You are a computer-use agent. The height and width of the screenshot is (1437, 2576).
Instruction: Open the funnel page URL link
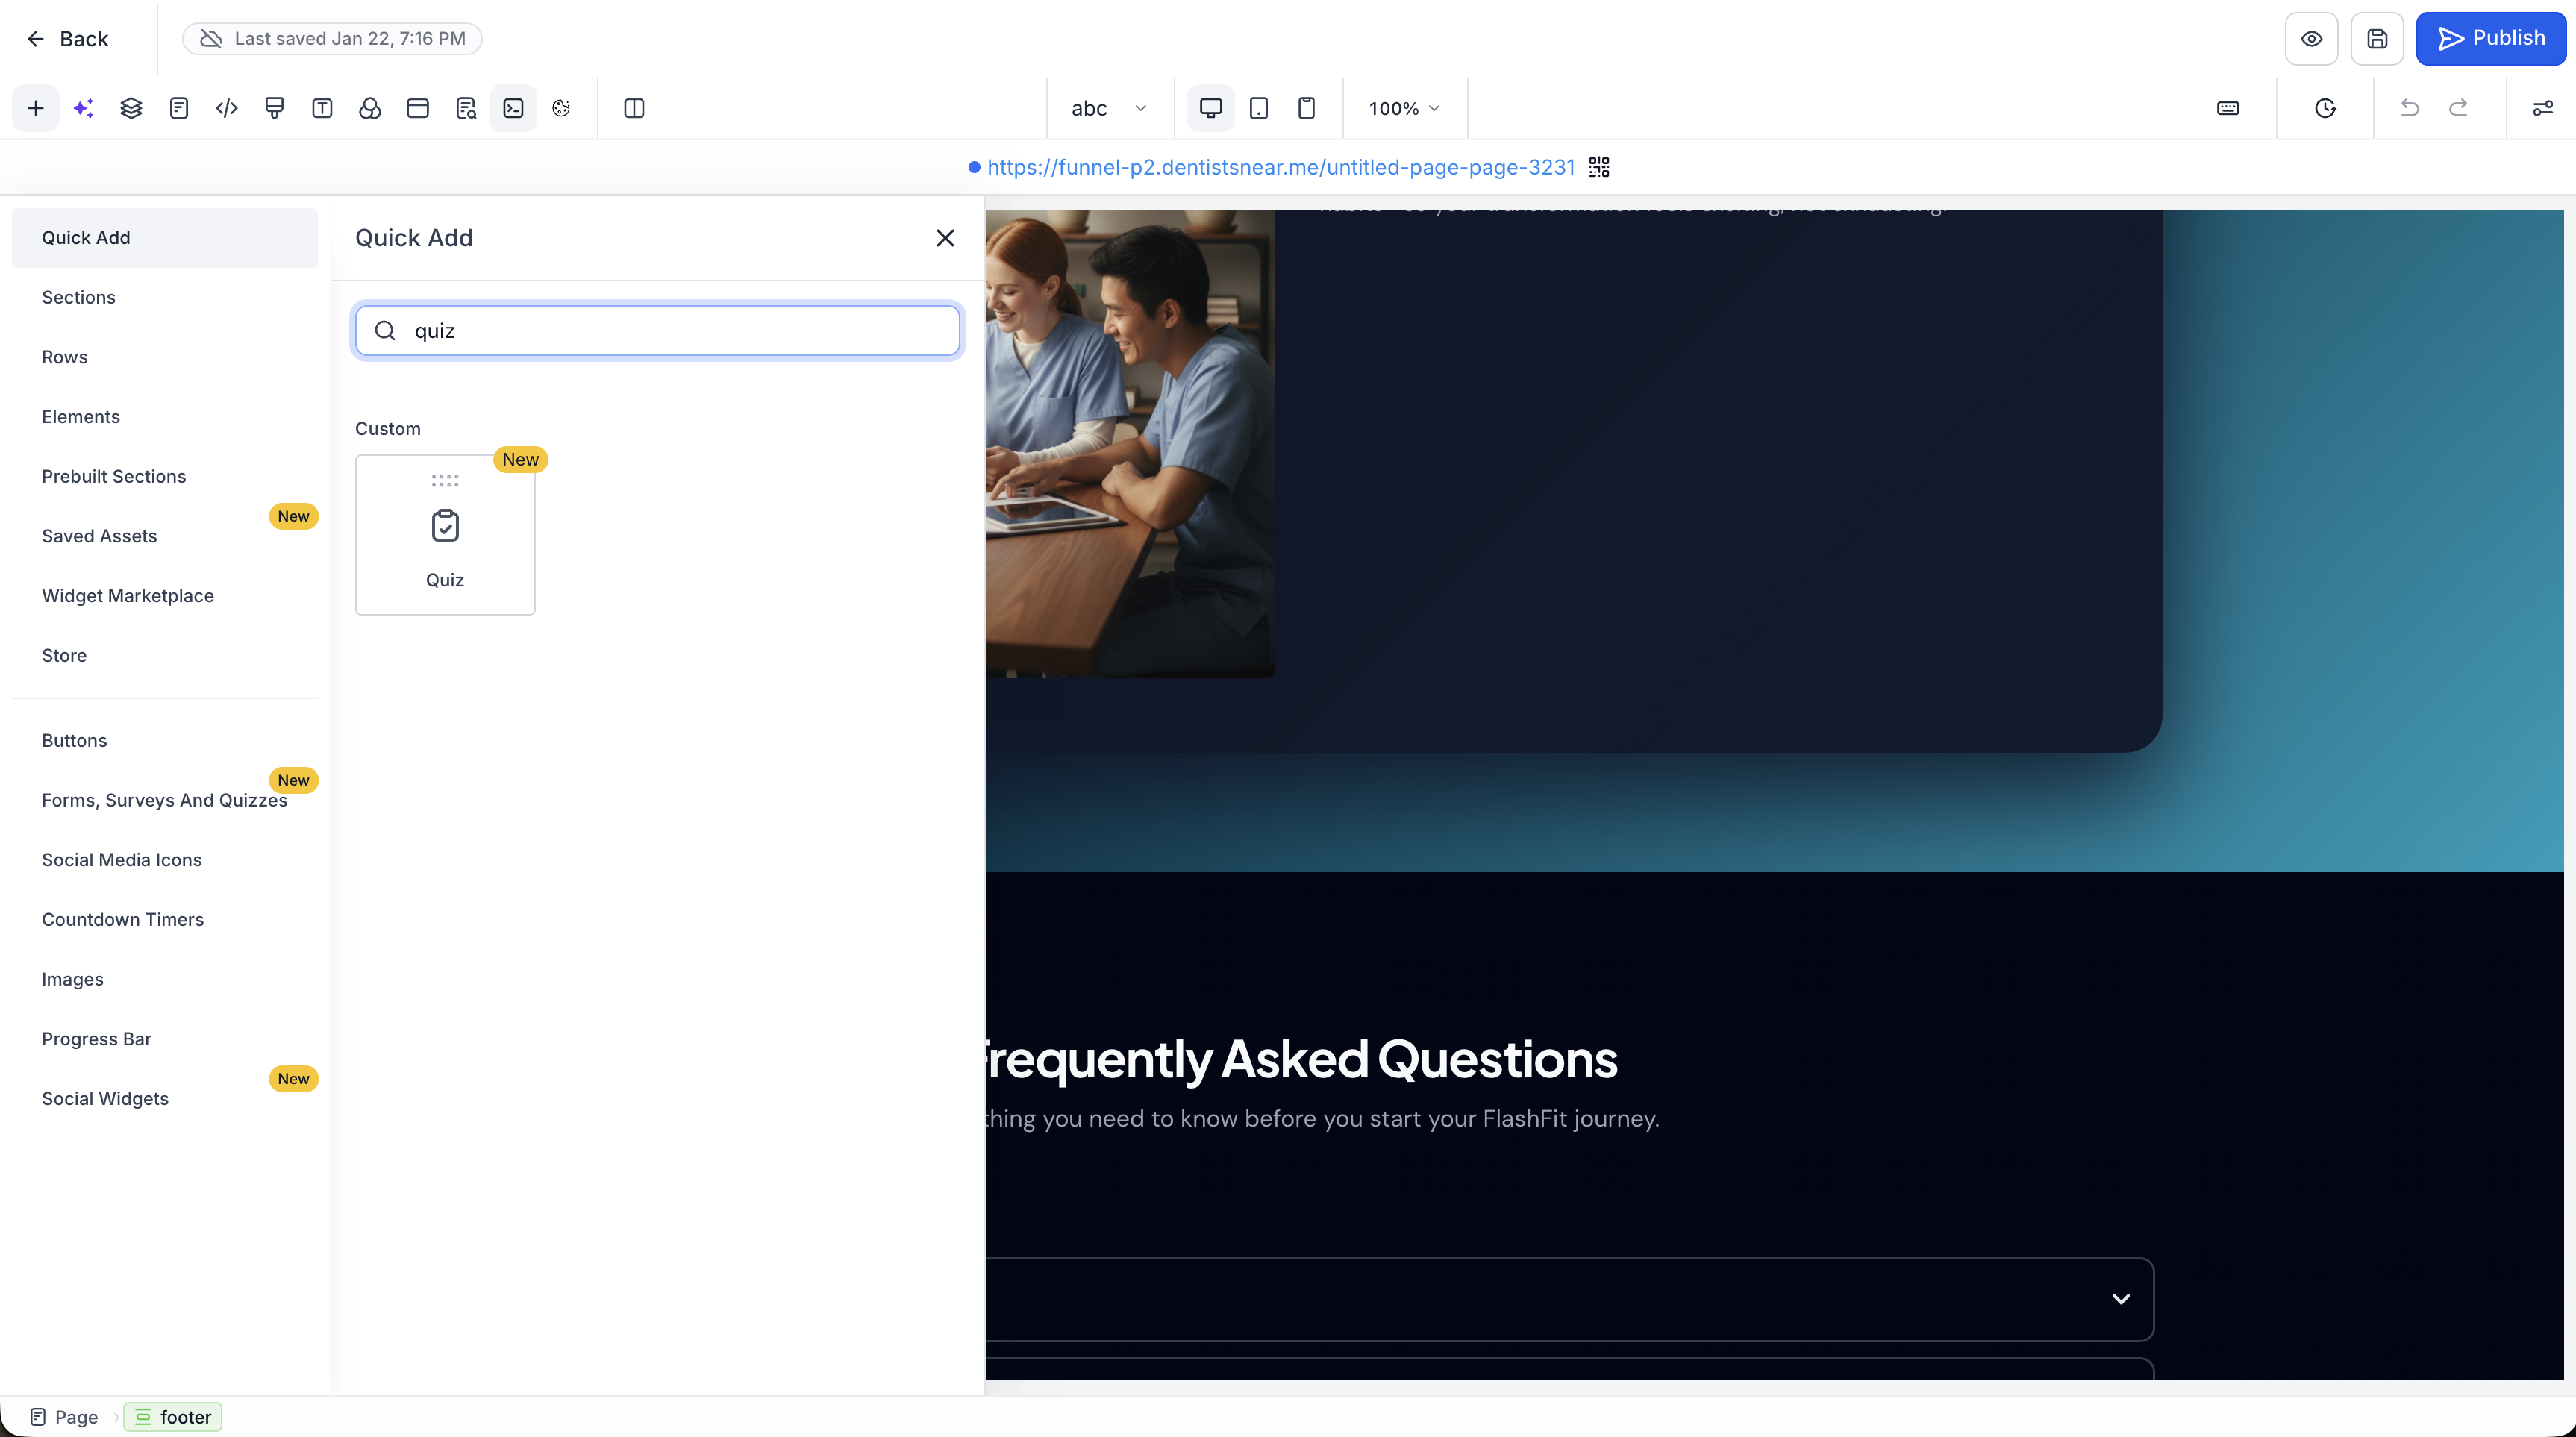coord(1281,167)
